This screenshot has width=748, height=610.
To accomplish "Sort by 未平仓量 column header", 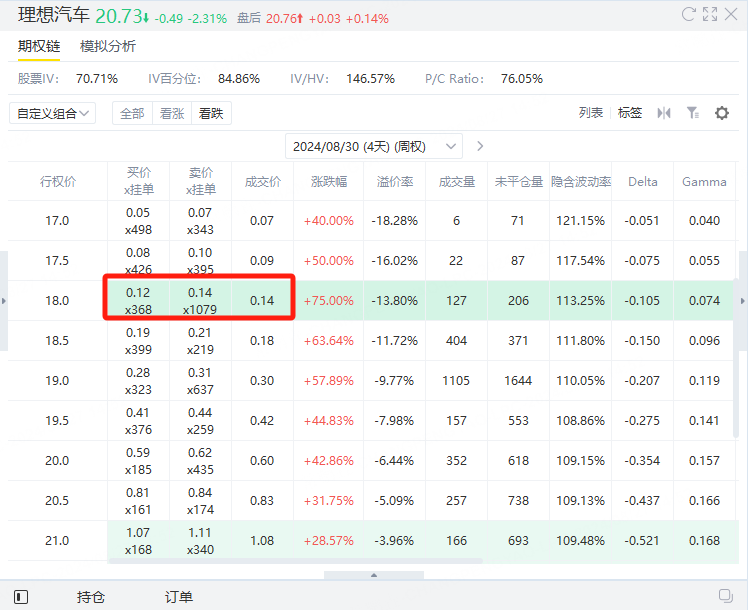I will tap(519, 182).
